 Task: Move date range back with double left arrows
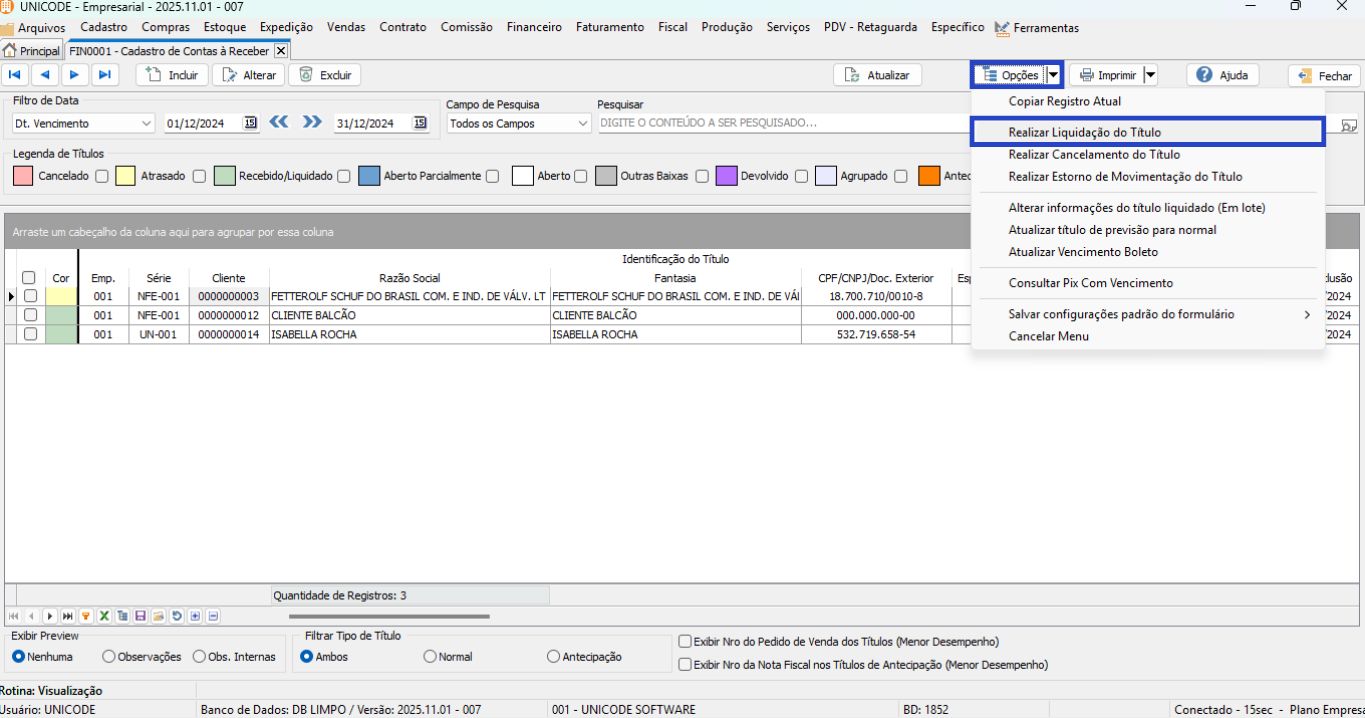278,123
